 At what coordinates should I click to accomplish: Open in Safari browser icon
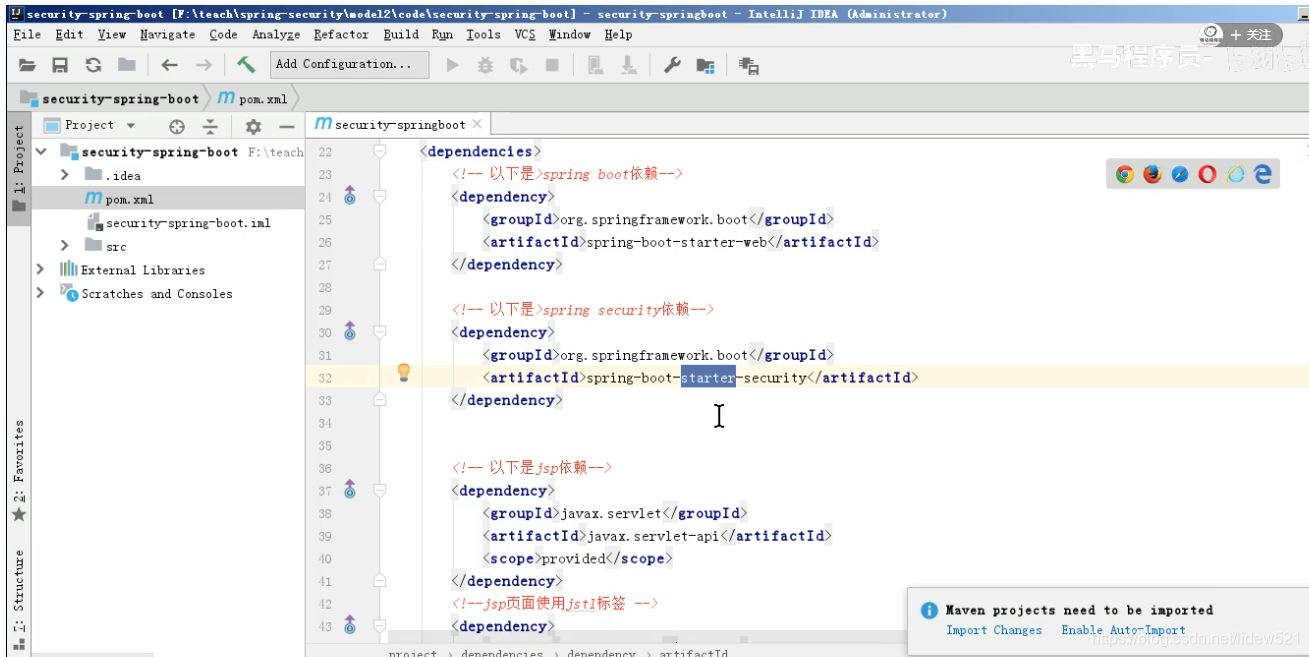(x=1180, y=174)
